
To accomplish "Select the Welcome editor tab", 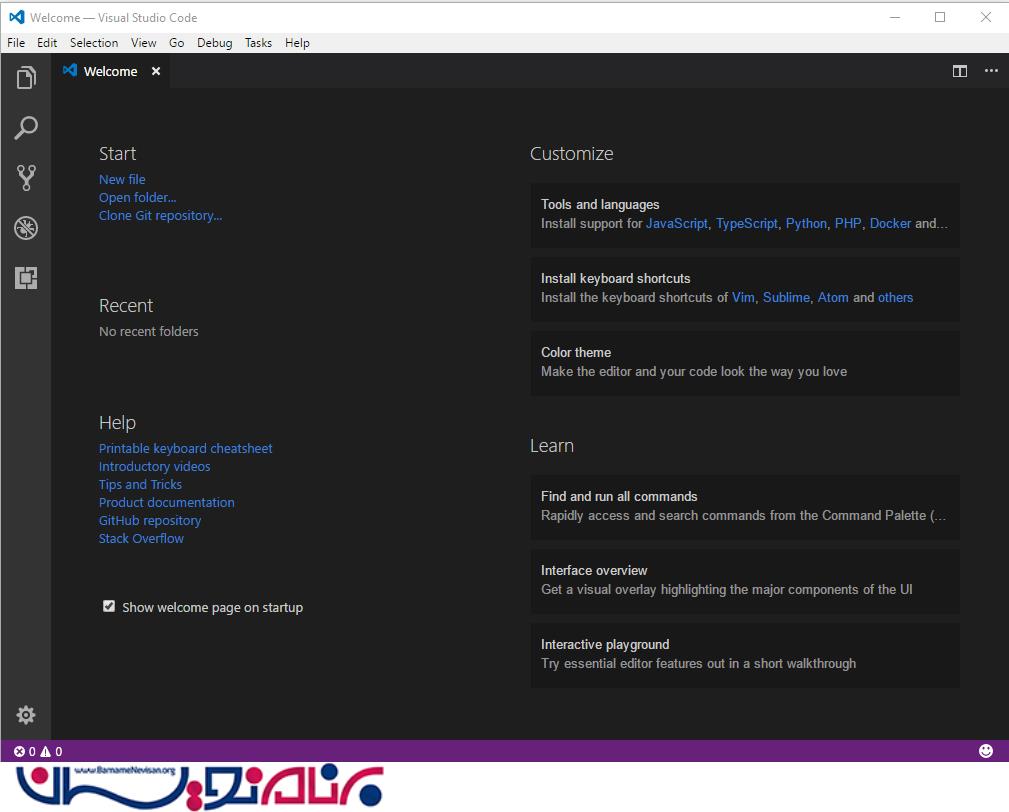I will pos(111,71).
